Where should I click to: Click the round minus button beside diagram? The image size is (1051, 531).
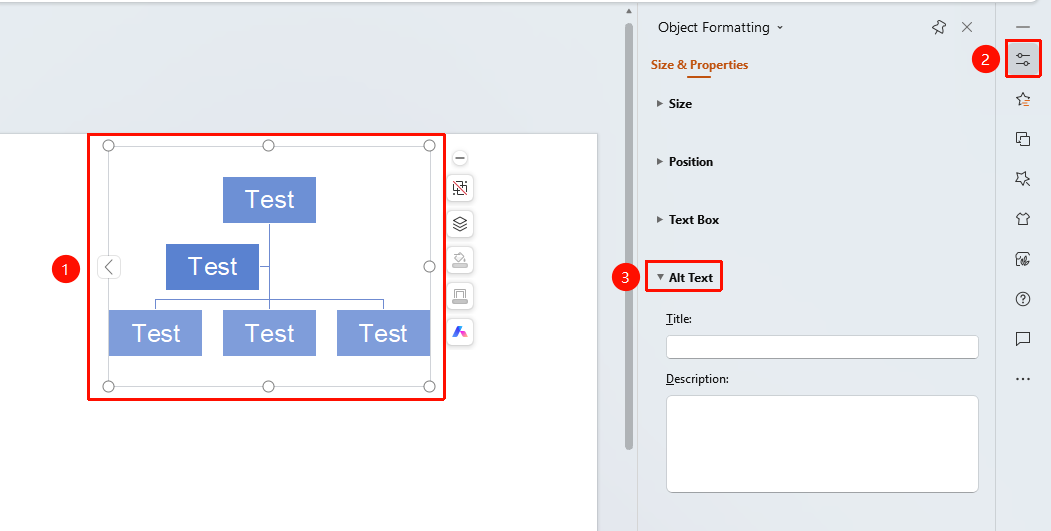click(x=460, y=158)
